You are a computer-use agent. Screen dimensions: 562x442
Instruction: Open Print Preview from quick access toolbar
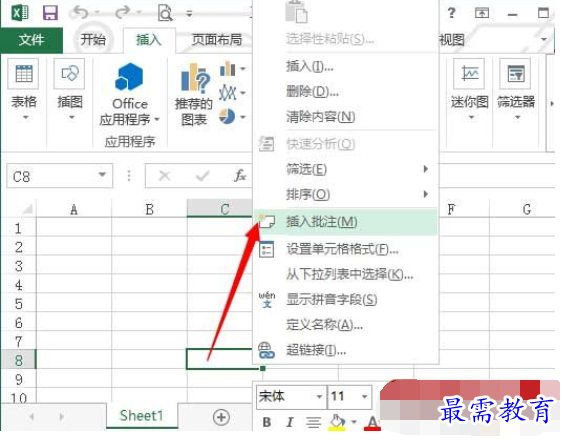tap(165, 13)
